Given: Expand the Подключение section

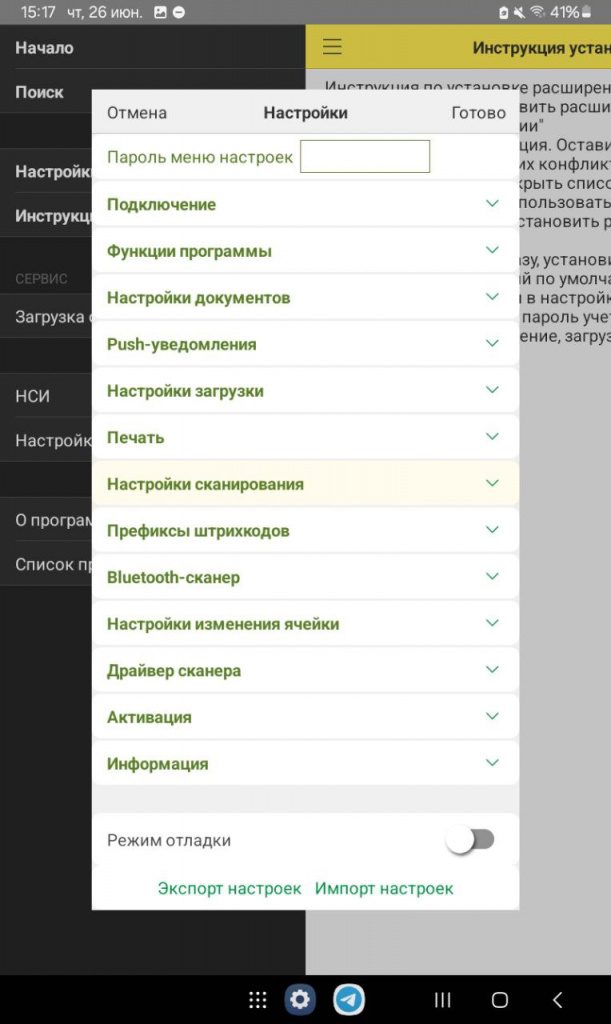Looking at the screenshot, I should point(306,204).
